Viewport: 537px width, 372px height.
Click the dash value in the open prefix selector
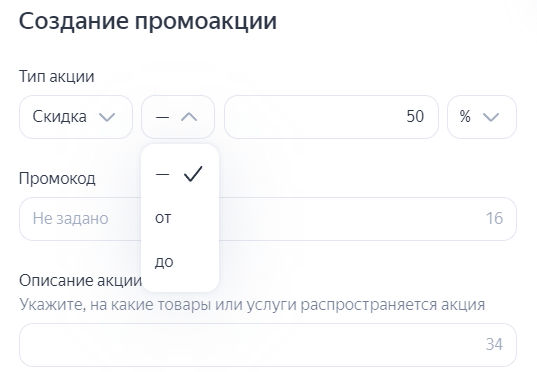pos(162,117)
